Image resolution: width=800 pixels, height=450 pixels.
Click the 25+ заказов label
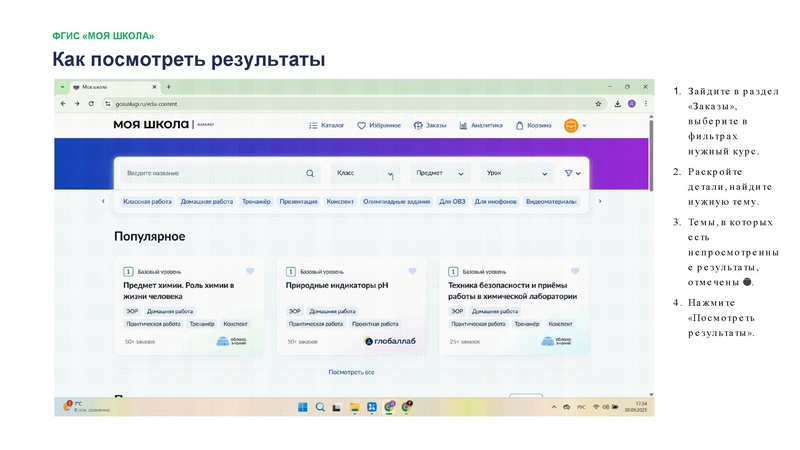(465, 342)
